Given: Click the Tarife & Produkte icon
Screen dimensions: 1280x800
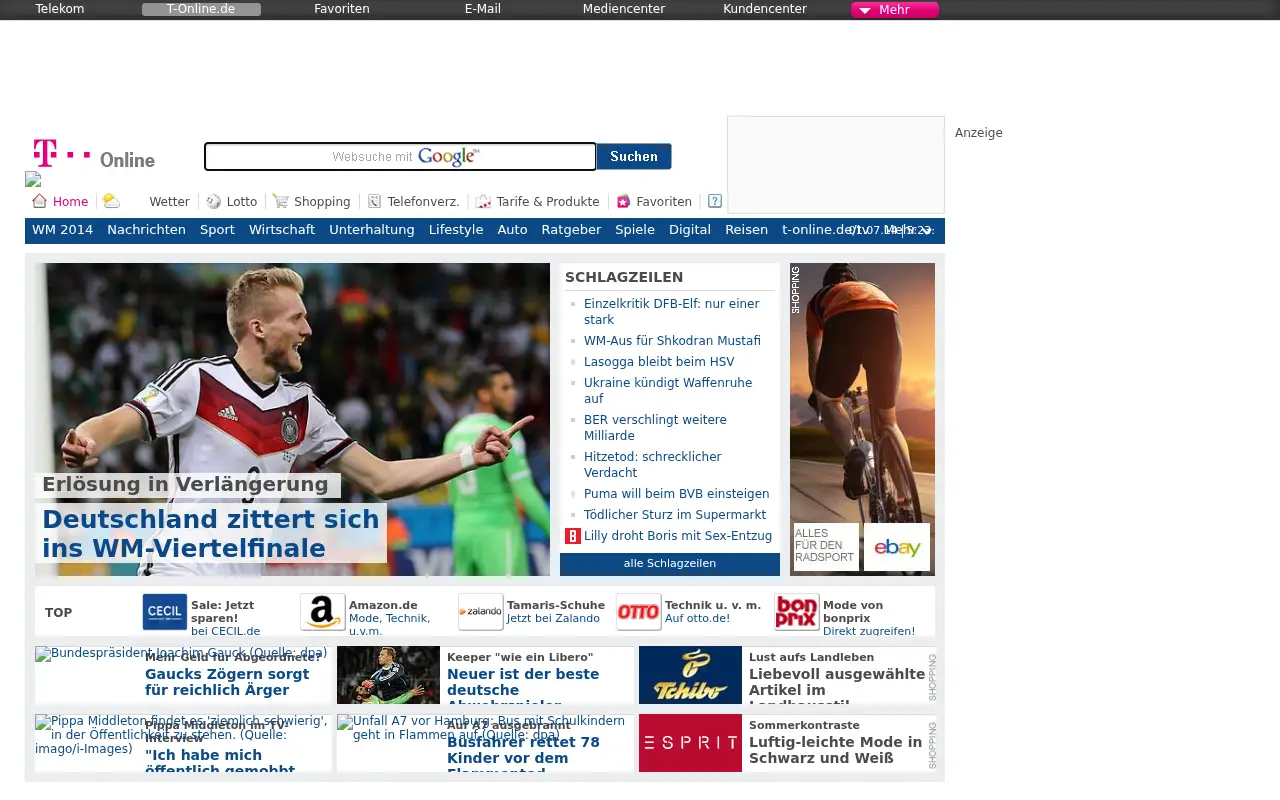Looking at the screenshot, I should (484, 201).
